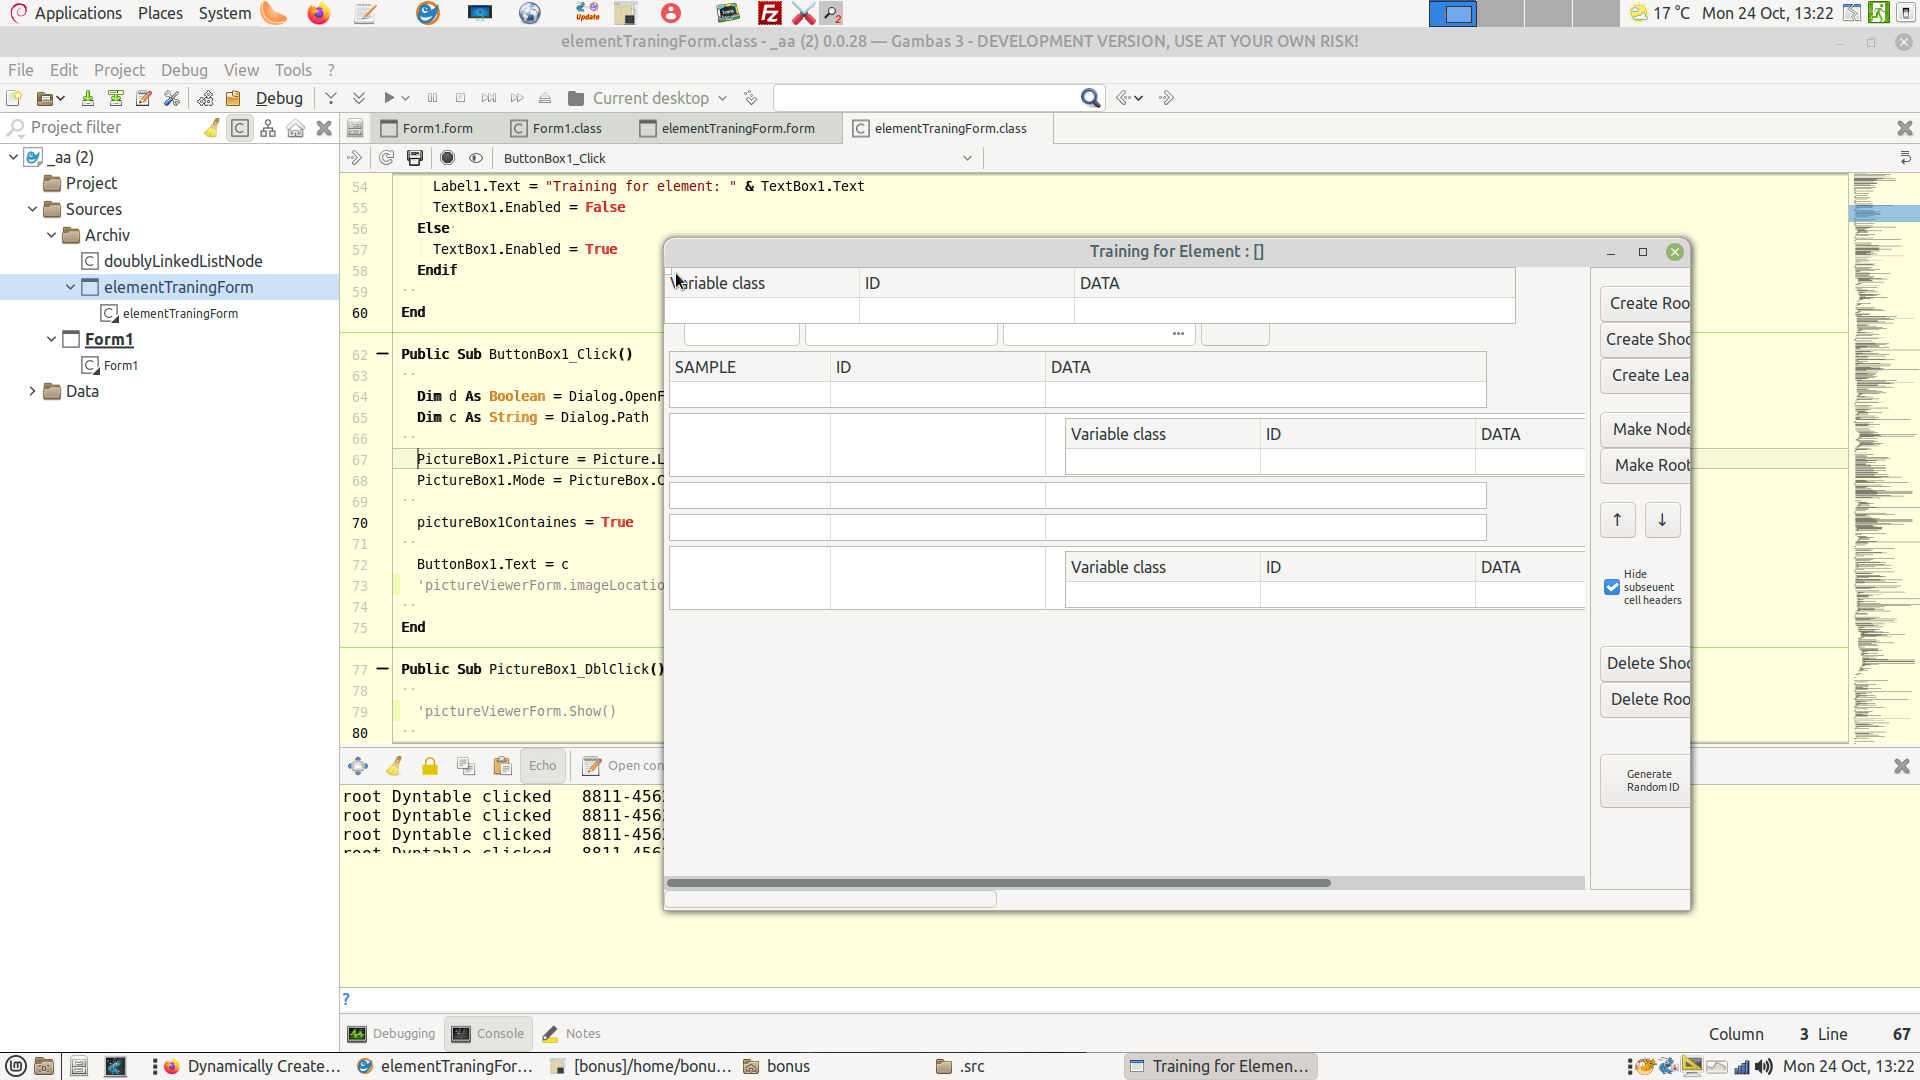Click the broom clear filter icon
This screenshot has height=1080, width=1920.
coord(212,128)
